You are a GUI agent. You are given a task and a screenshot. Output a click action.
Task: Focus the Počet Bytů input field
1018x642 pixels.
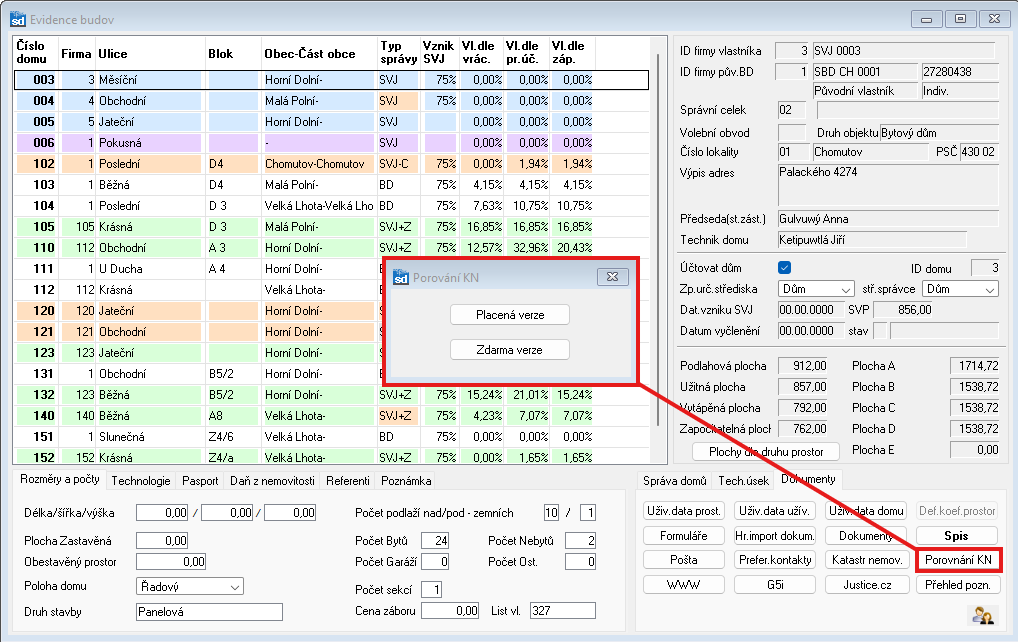435,541
